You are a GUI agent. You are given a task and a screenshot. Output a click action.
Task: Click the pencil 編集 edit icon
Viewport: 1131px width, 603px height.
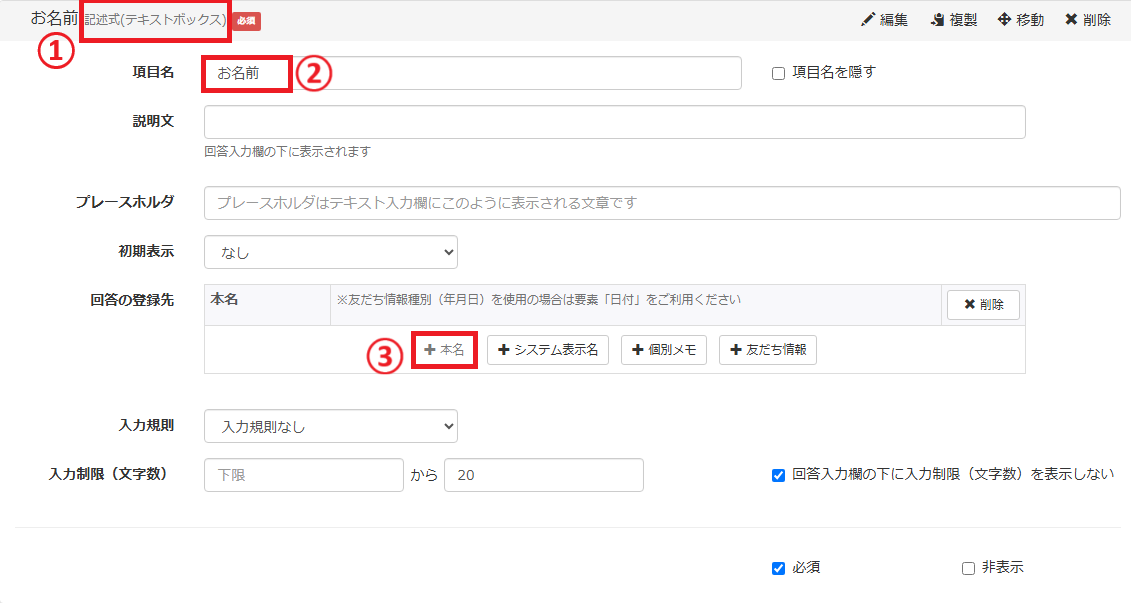[x=867, y=20]
